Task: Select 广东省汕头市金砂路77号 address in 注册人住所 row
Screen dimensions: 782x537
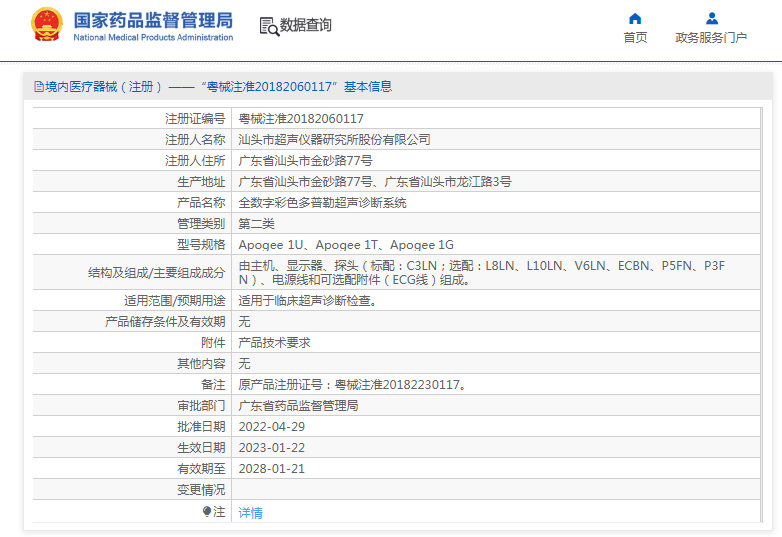Action: tap(305, 161)
